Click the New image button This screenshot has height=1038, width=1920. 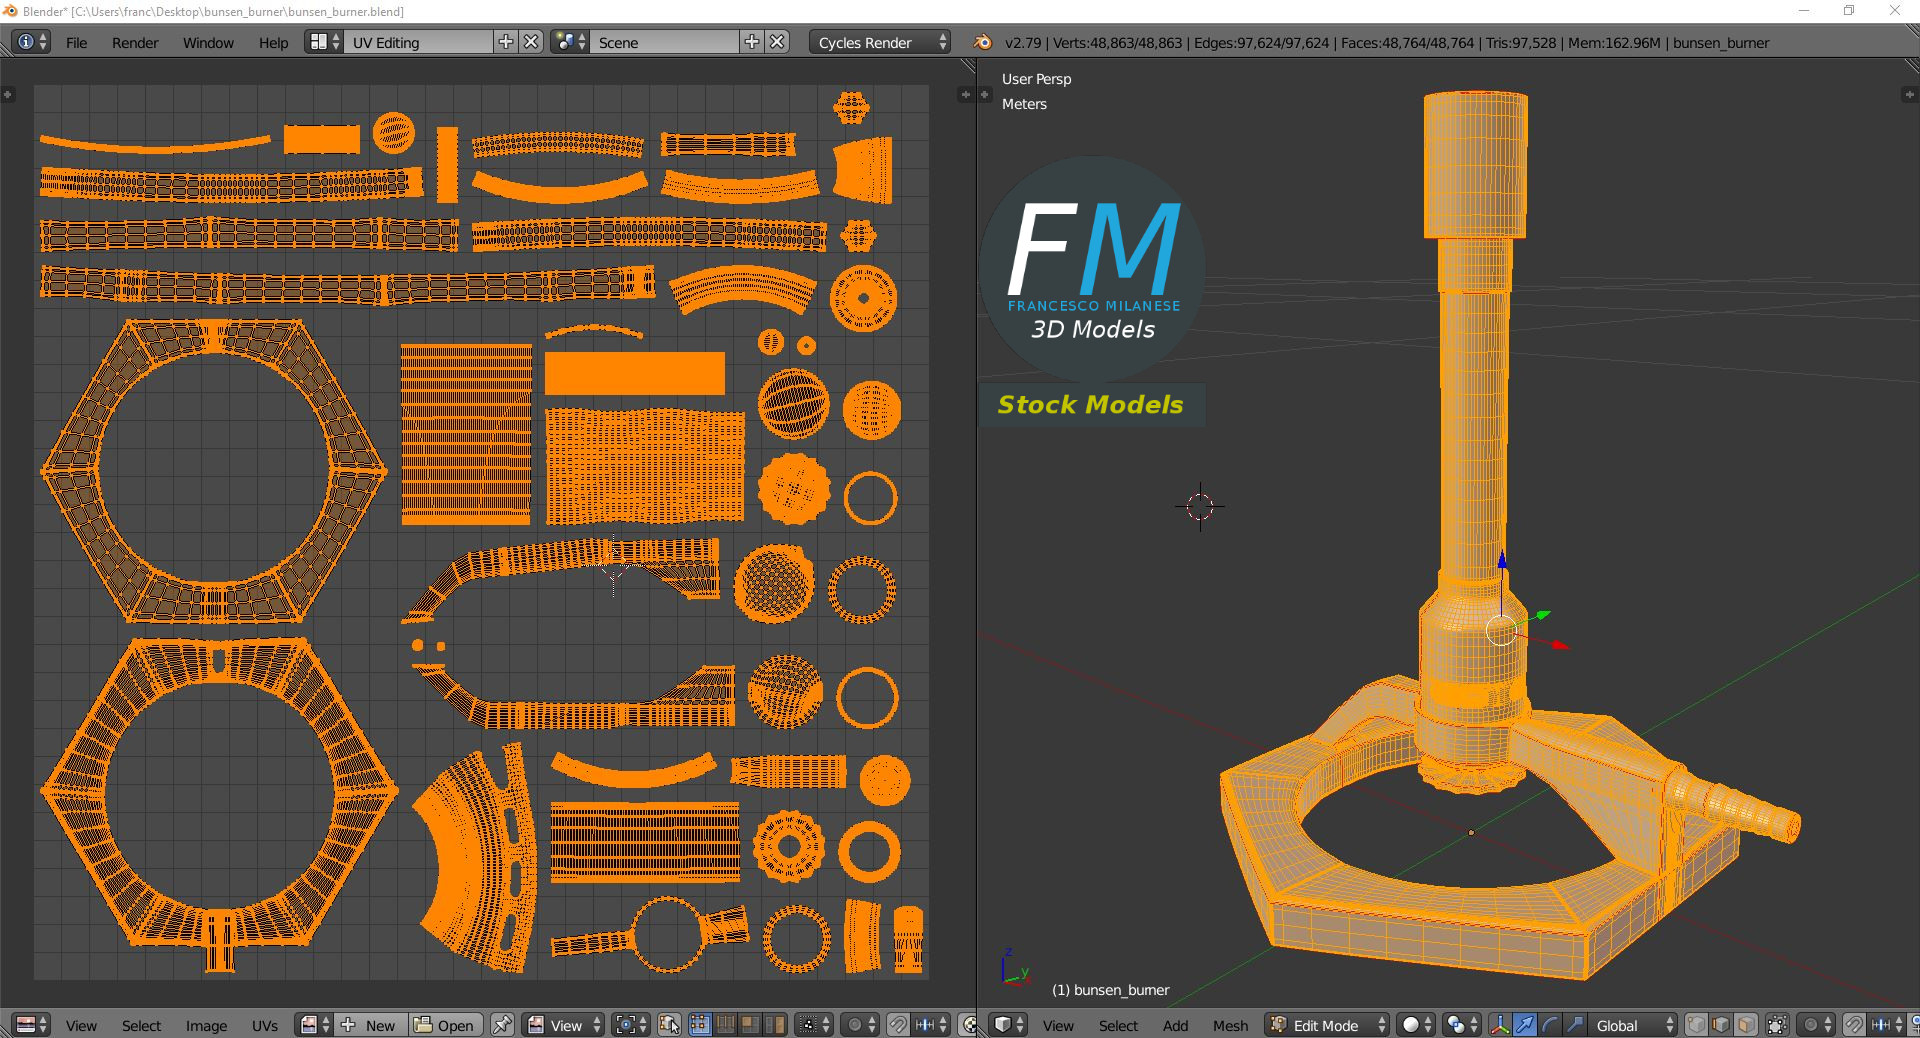(370, 1025)
